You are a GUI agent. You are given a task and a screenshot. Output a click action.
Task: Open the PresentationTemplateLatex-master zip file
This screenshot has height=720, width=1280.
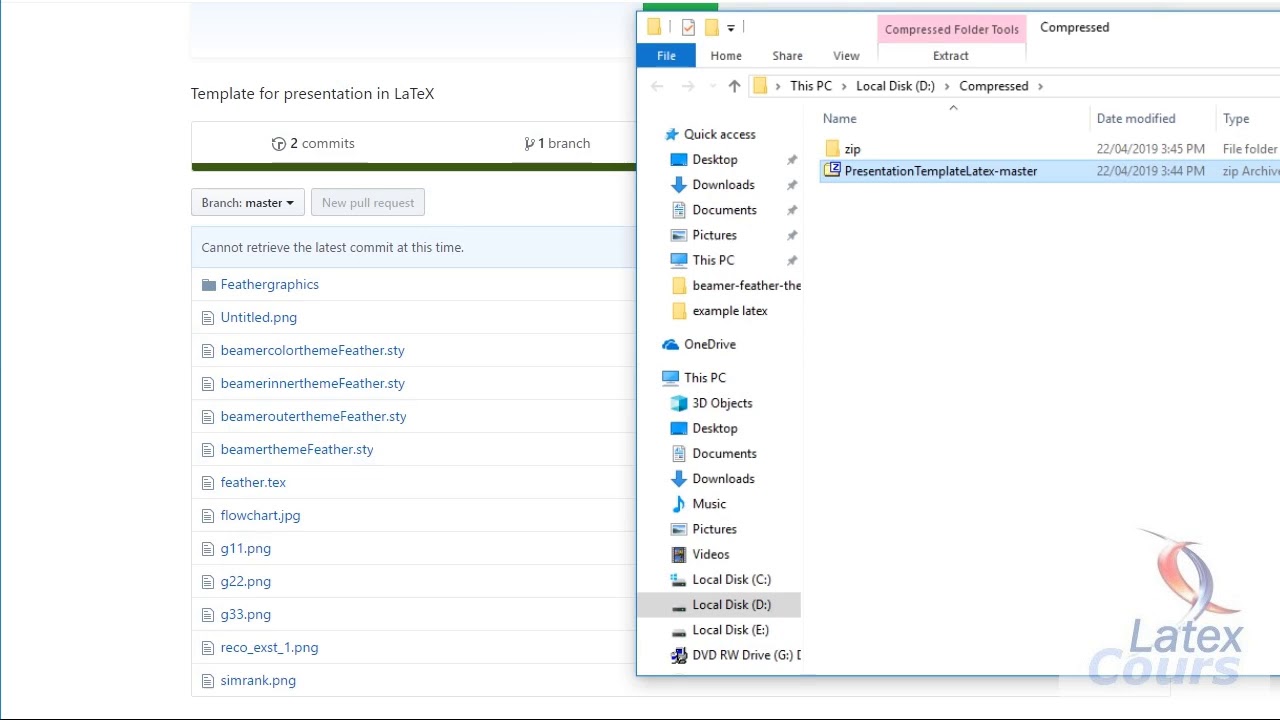pyautogui.click(x=940, y=171)
